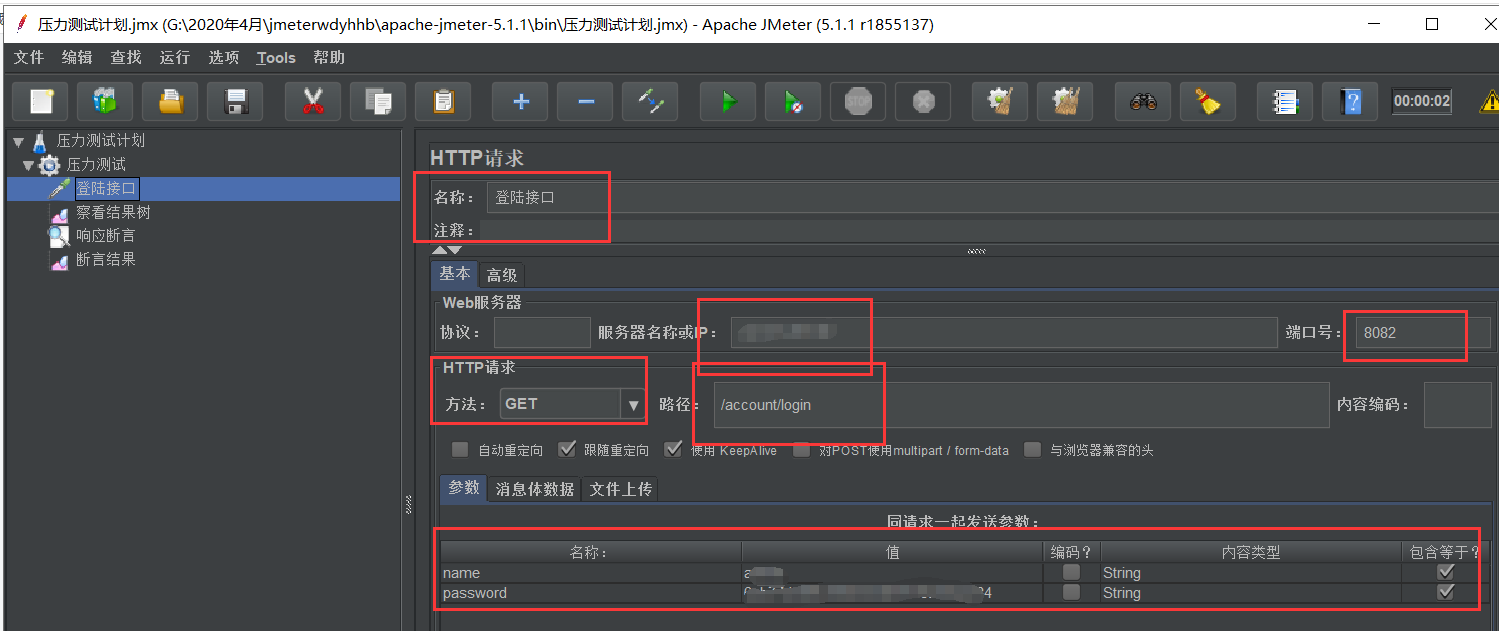Click the 端口号 field showing 8082

pyautogui.click(x=1423, y=333)
